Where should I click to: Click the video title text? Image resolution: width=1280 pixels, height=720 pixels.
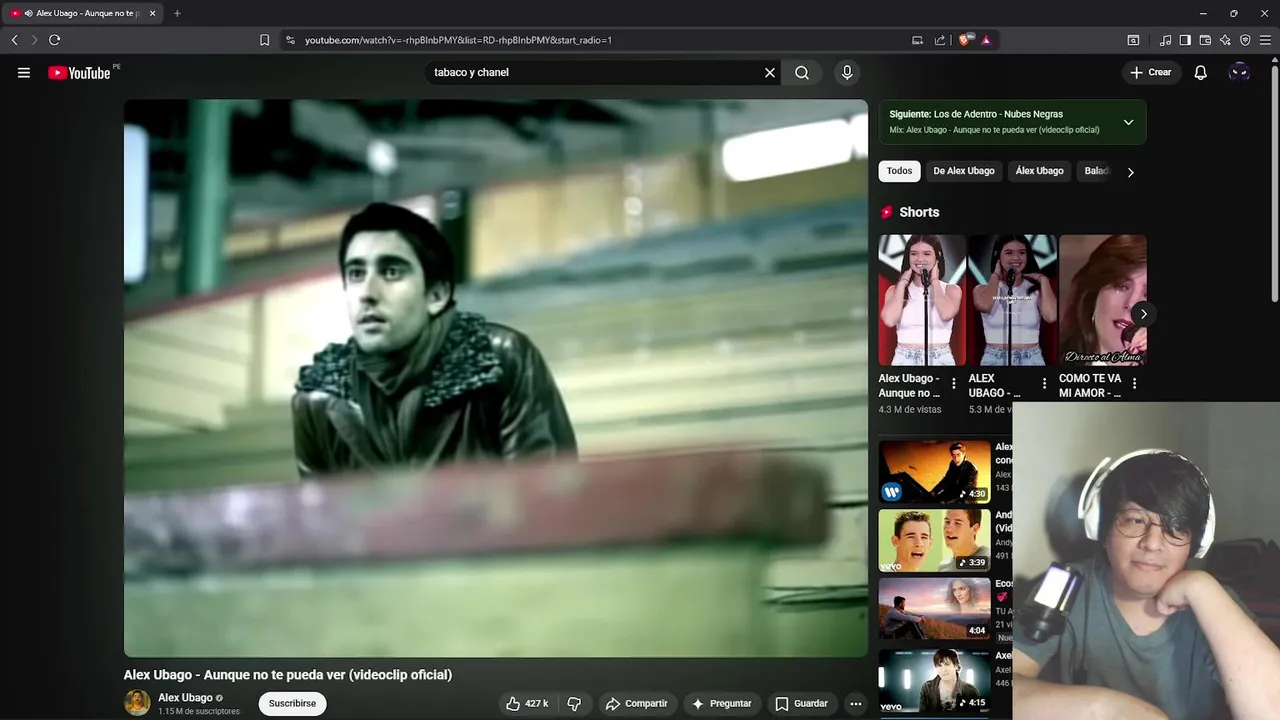point(288,675)
